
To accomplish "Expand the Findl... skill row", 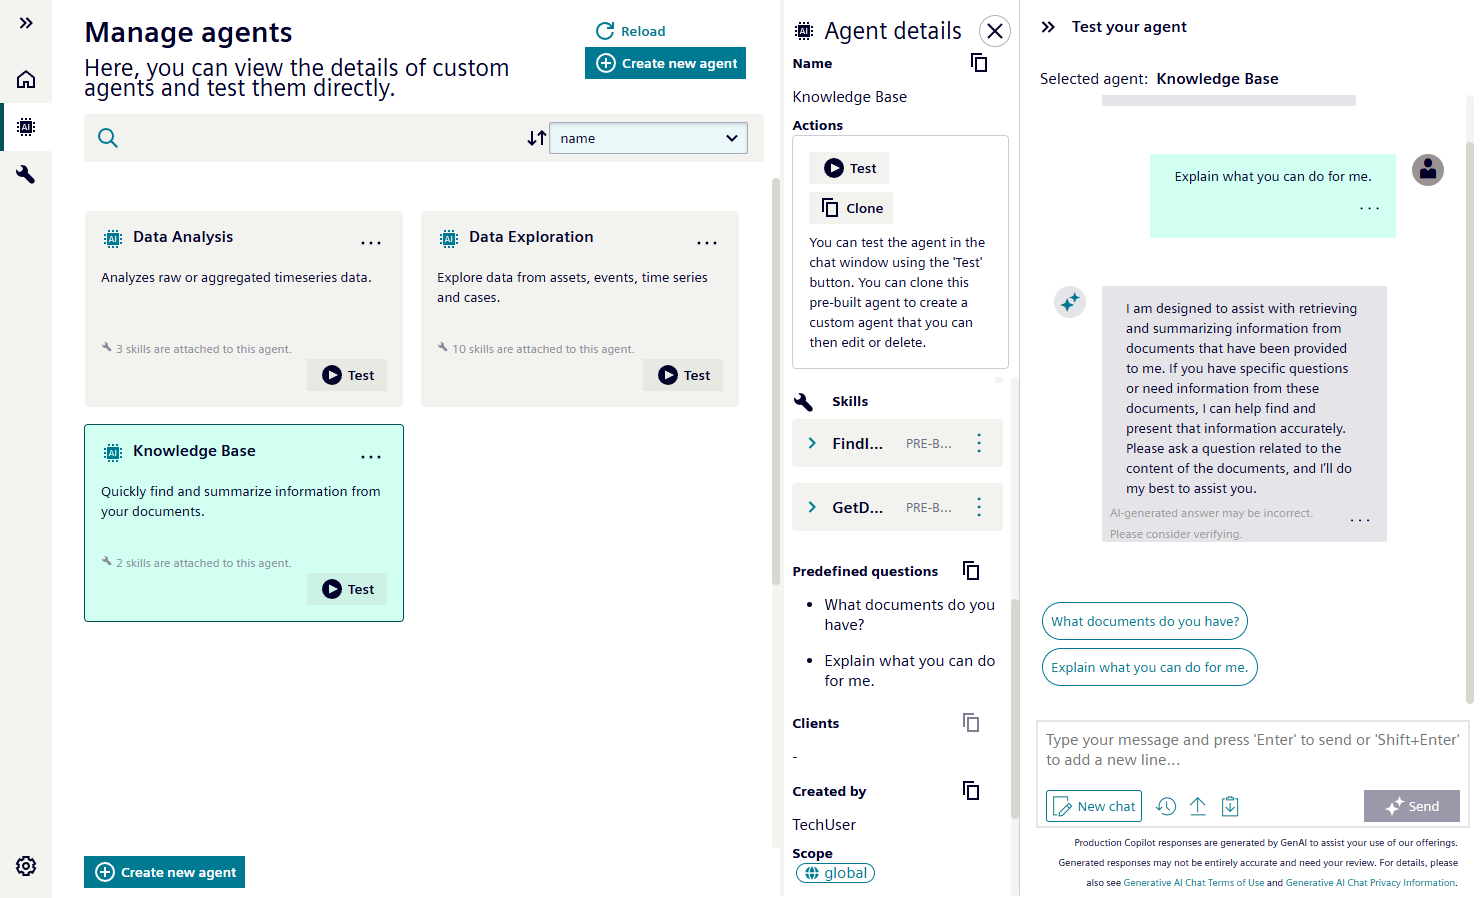I will (x=812, y=443).
